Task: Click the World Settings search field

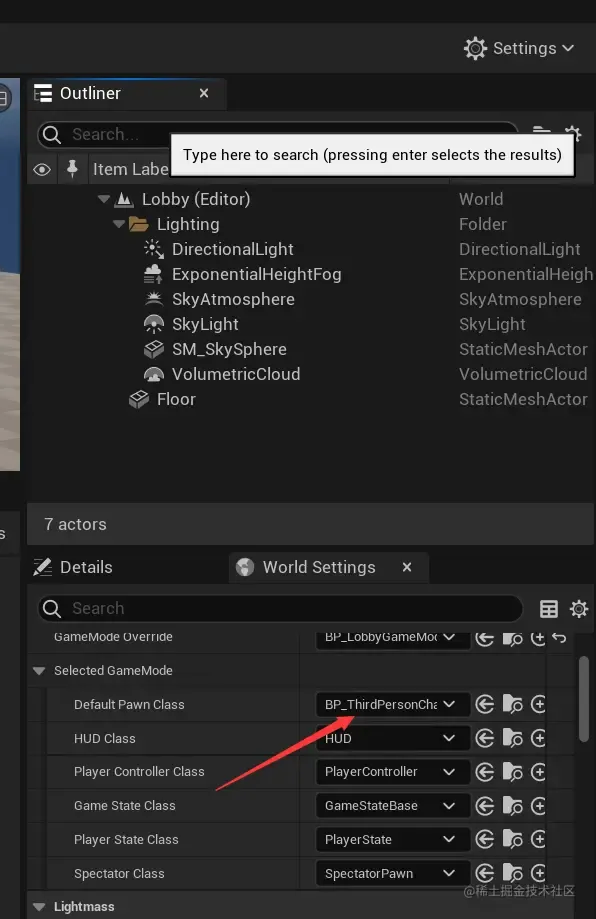Action: tap(280, 608)
